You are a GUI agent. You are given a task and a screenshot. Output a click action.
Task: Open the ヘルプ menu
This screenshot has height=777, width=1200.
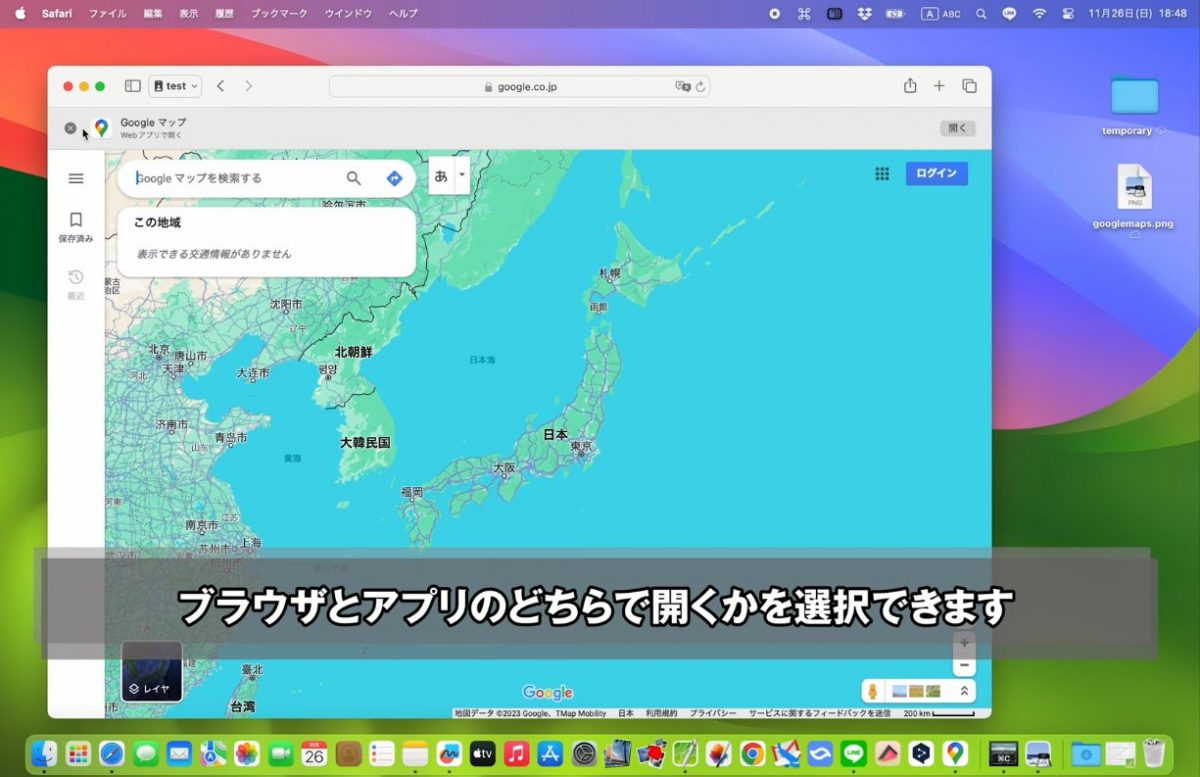pos(403,14)
